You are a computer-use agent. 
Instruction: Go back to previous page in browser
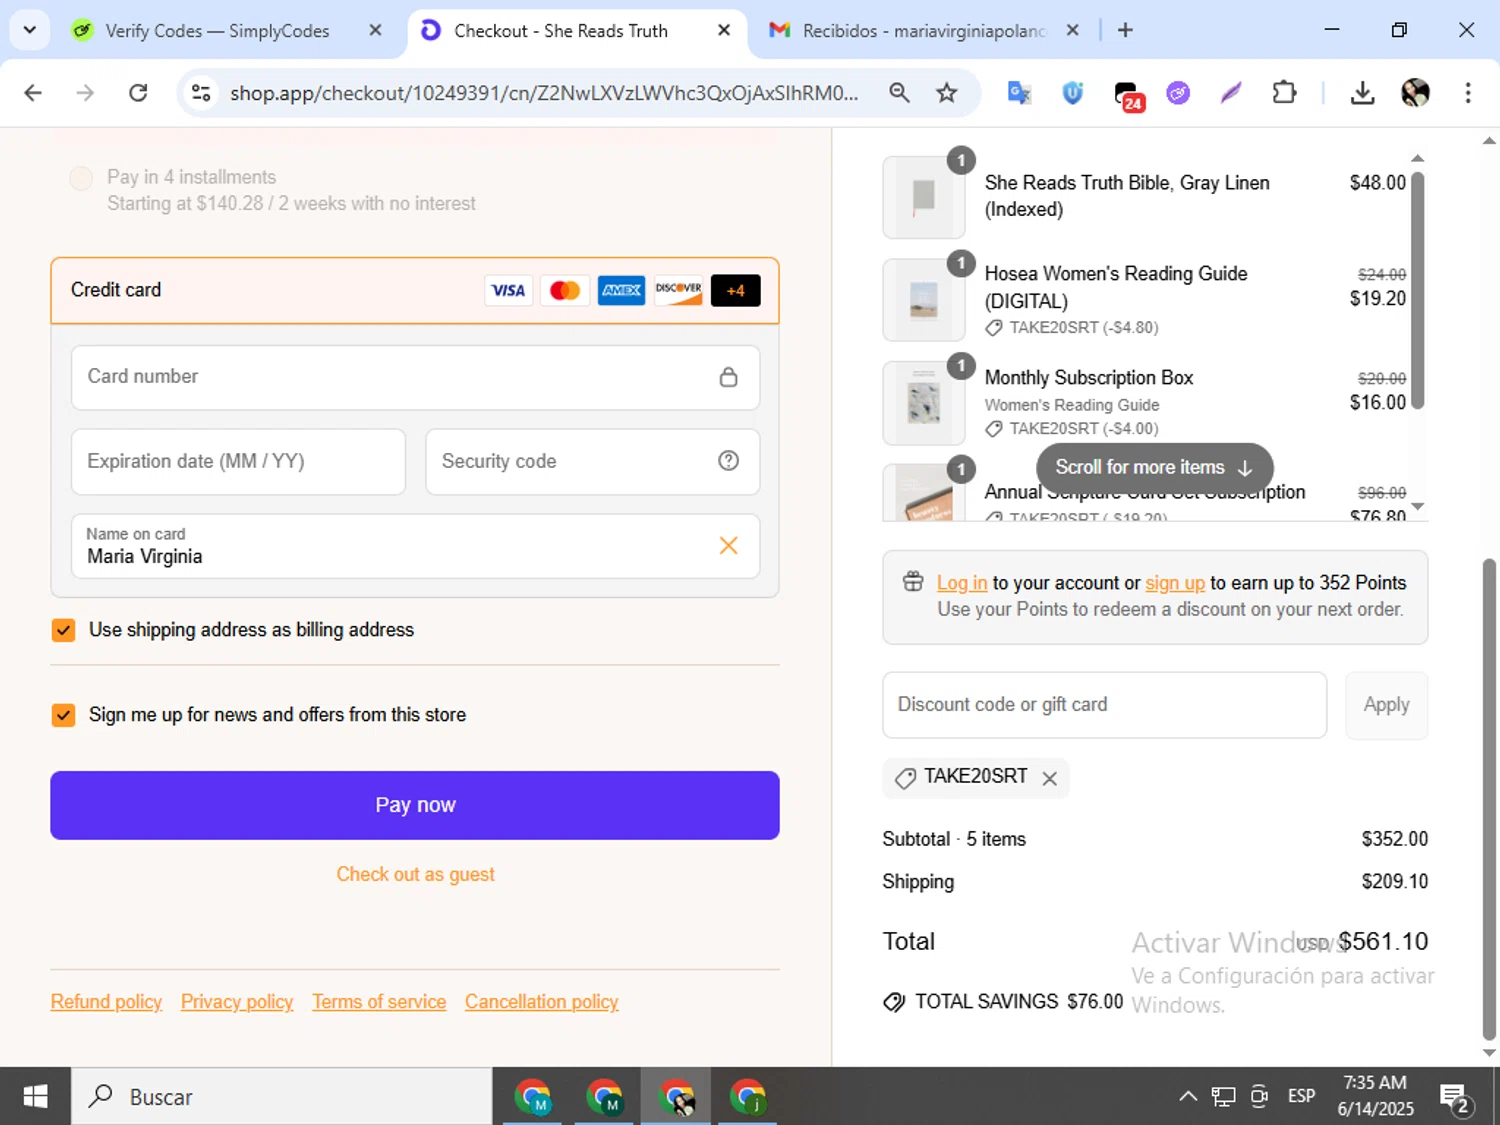tap(33, 93)
